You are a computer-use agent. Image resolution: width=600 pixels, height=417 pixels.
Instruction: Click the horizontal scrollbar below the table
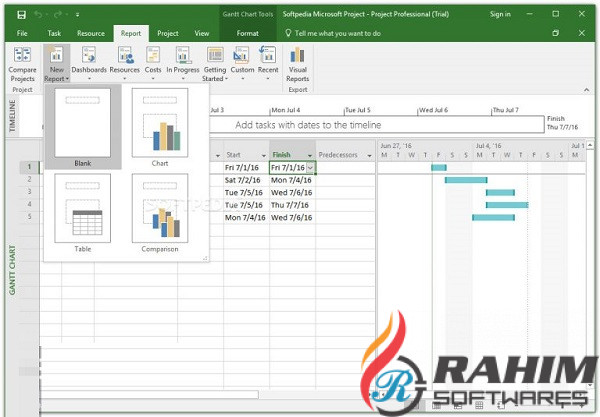pyautogui.click(x=149, y=394)
